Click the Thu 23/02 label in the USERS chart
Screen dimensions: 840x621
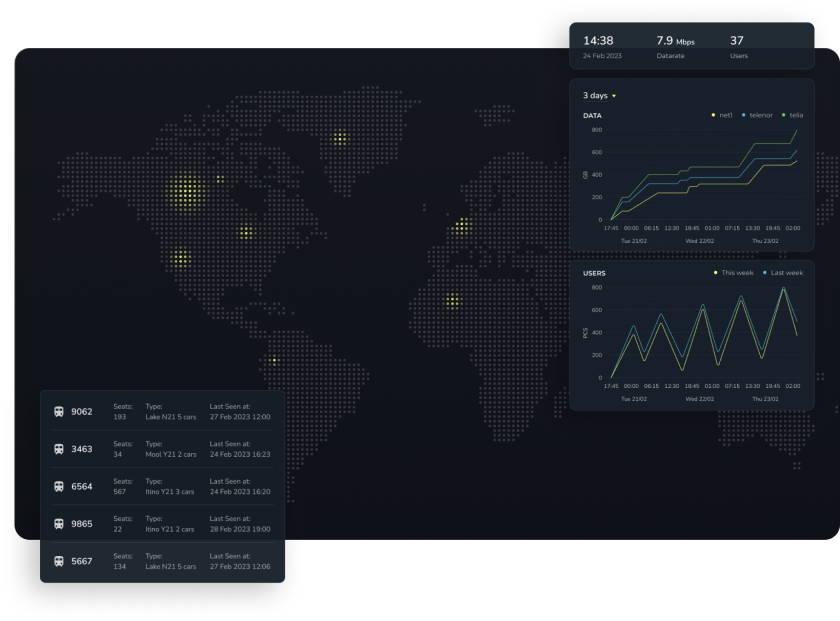click(765, 399)
